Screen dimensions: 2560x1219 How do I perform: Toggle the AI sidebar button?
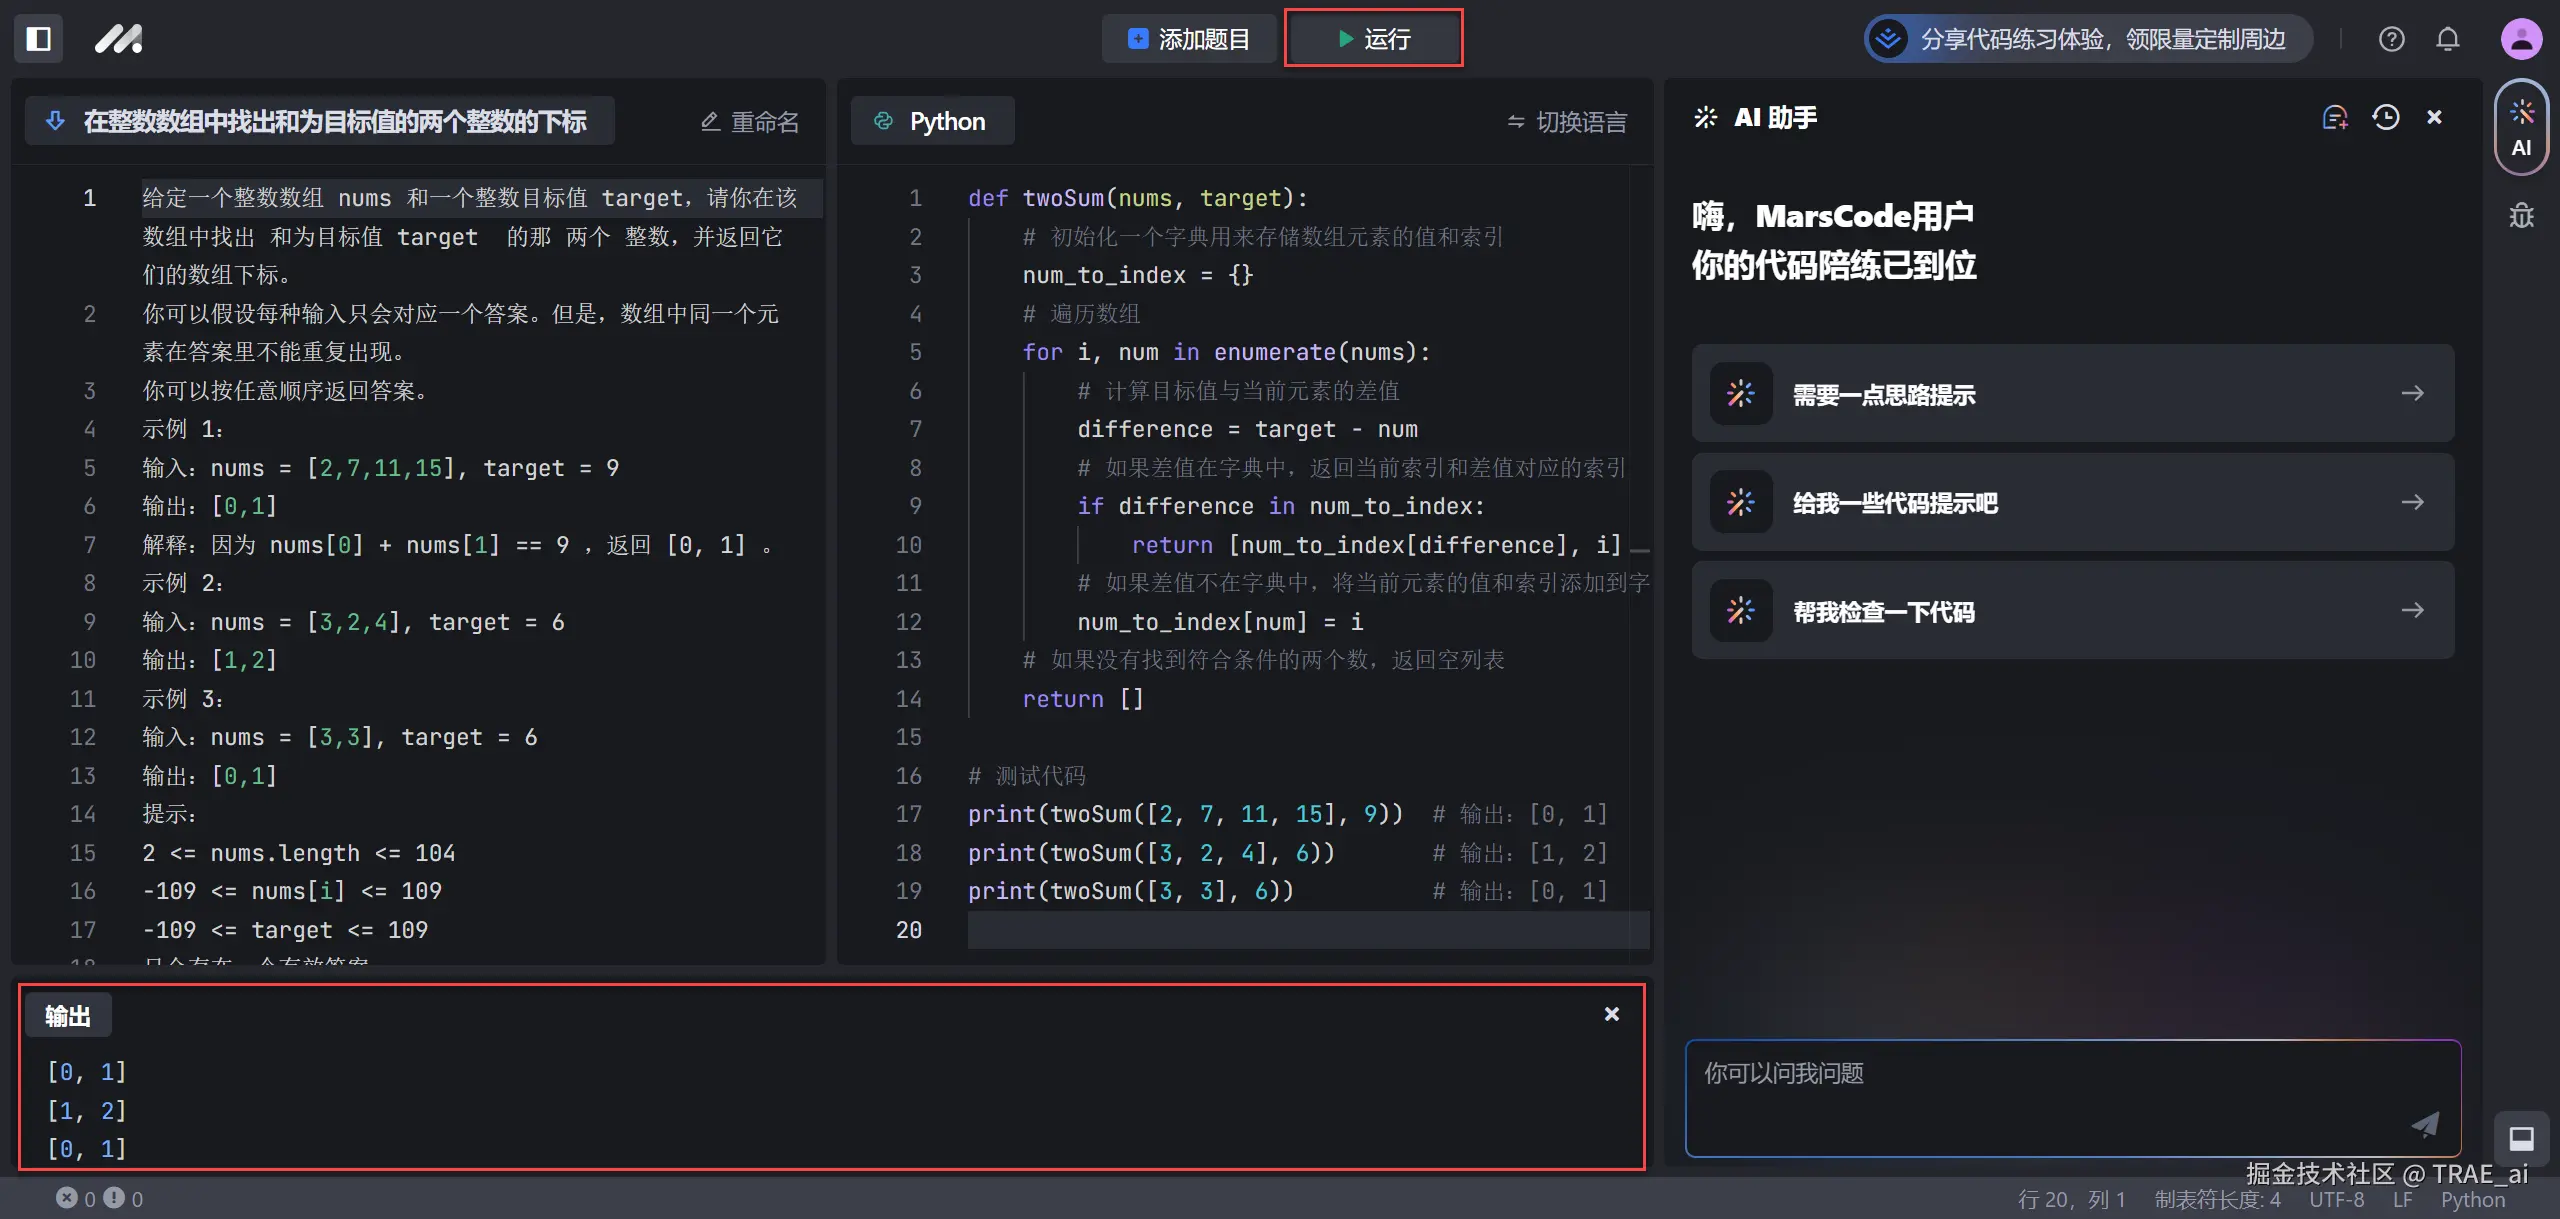pos(2521,128)
